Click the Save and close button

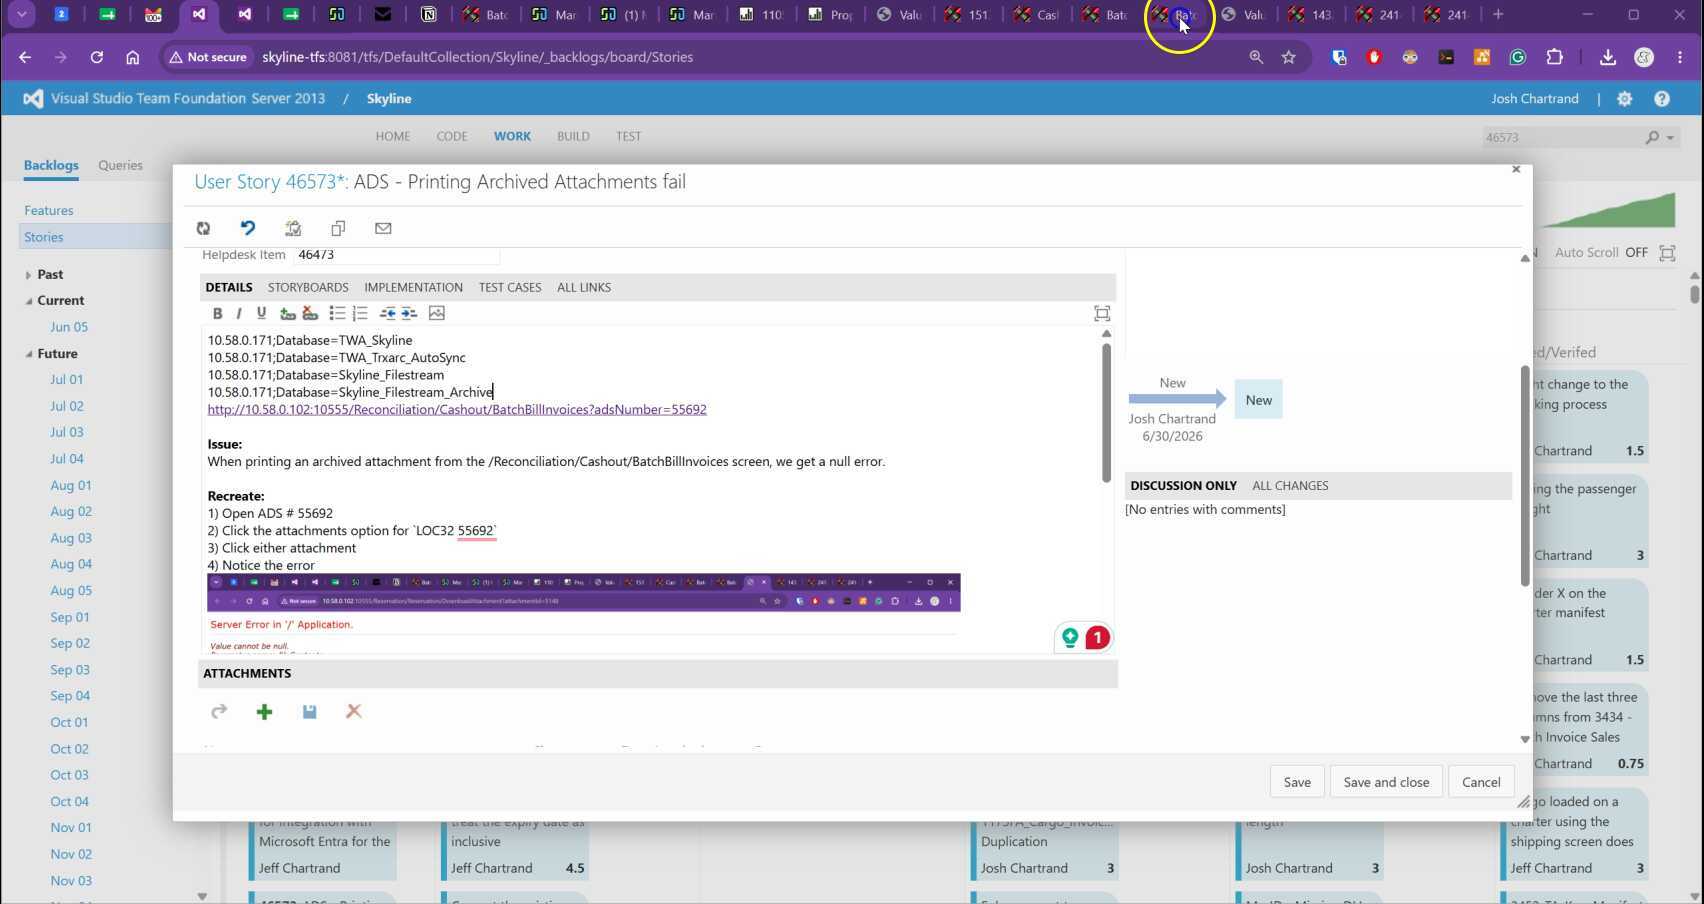point(1386,782)
